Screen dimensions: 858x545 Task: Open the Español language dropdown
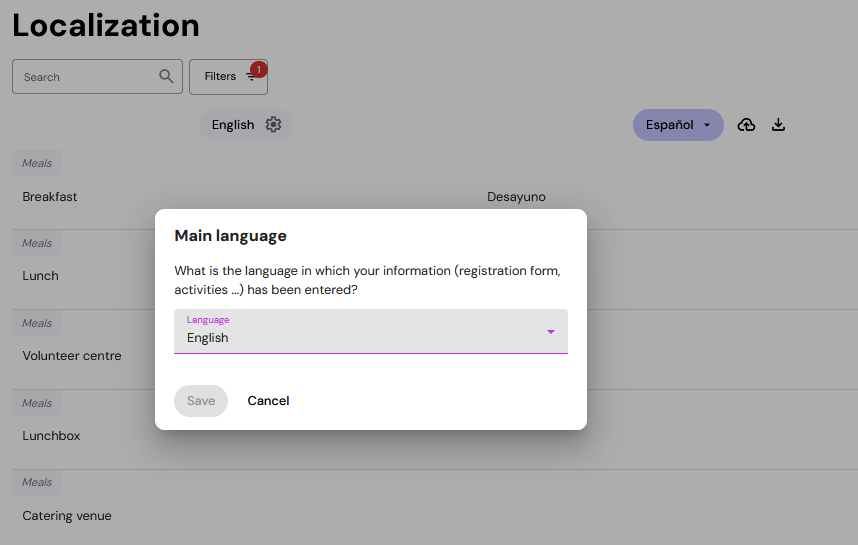(x=678, y=125)
